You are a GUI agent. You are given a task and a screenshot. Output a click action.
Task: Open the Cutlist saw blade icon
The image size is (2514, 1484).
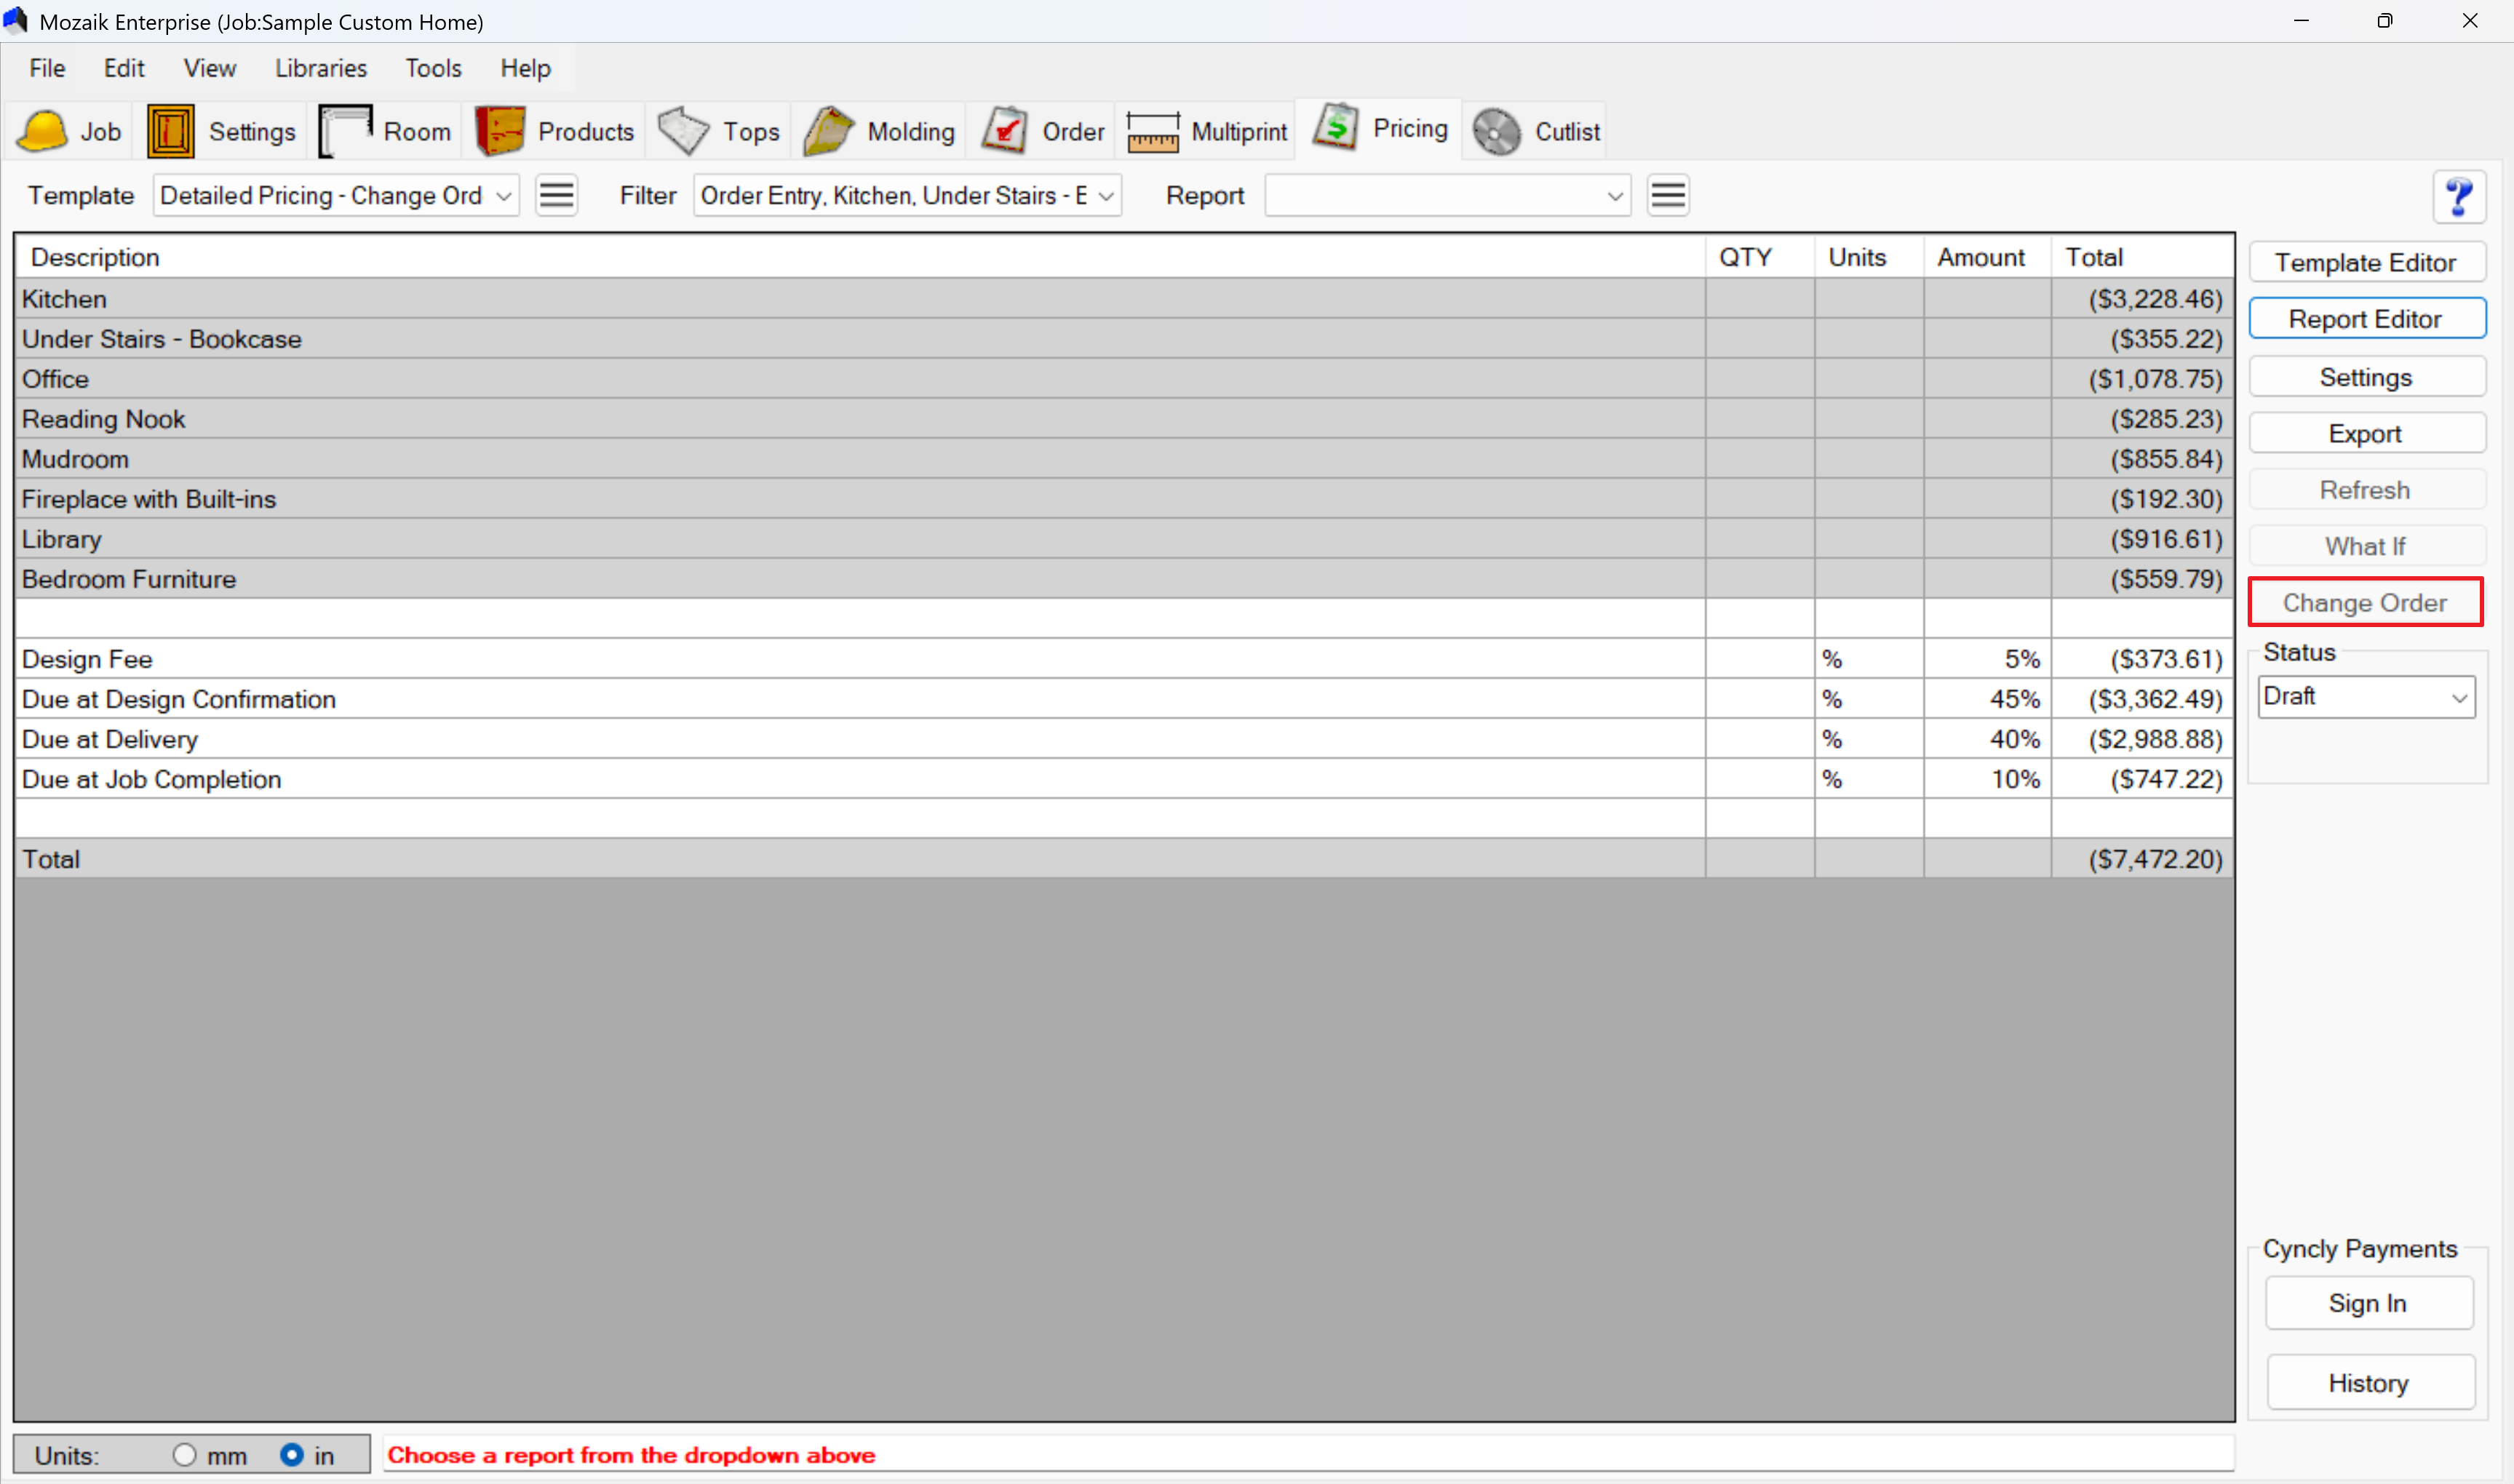tap(1497, 131)
